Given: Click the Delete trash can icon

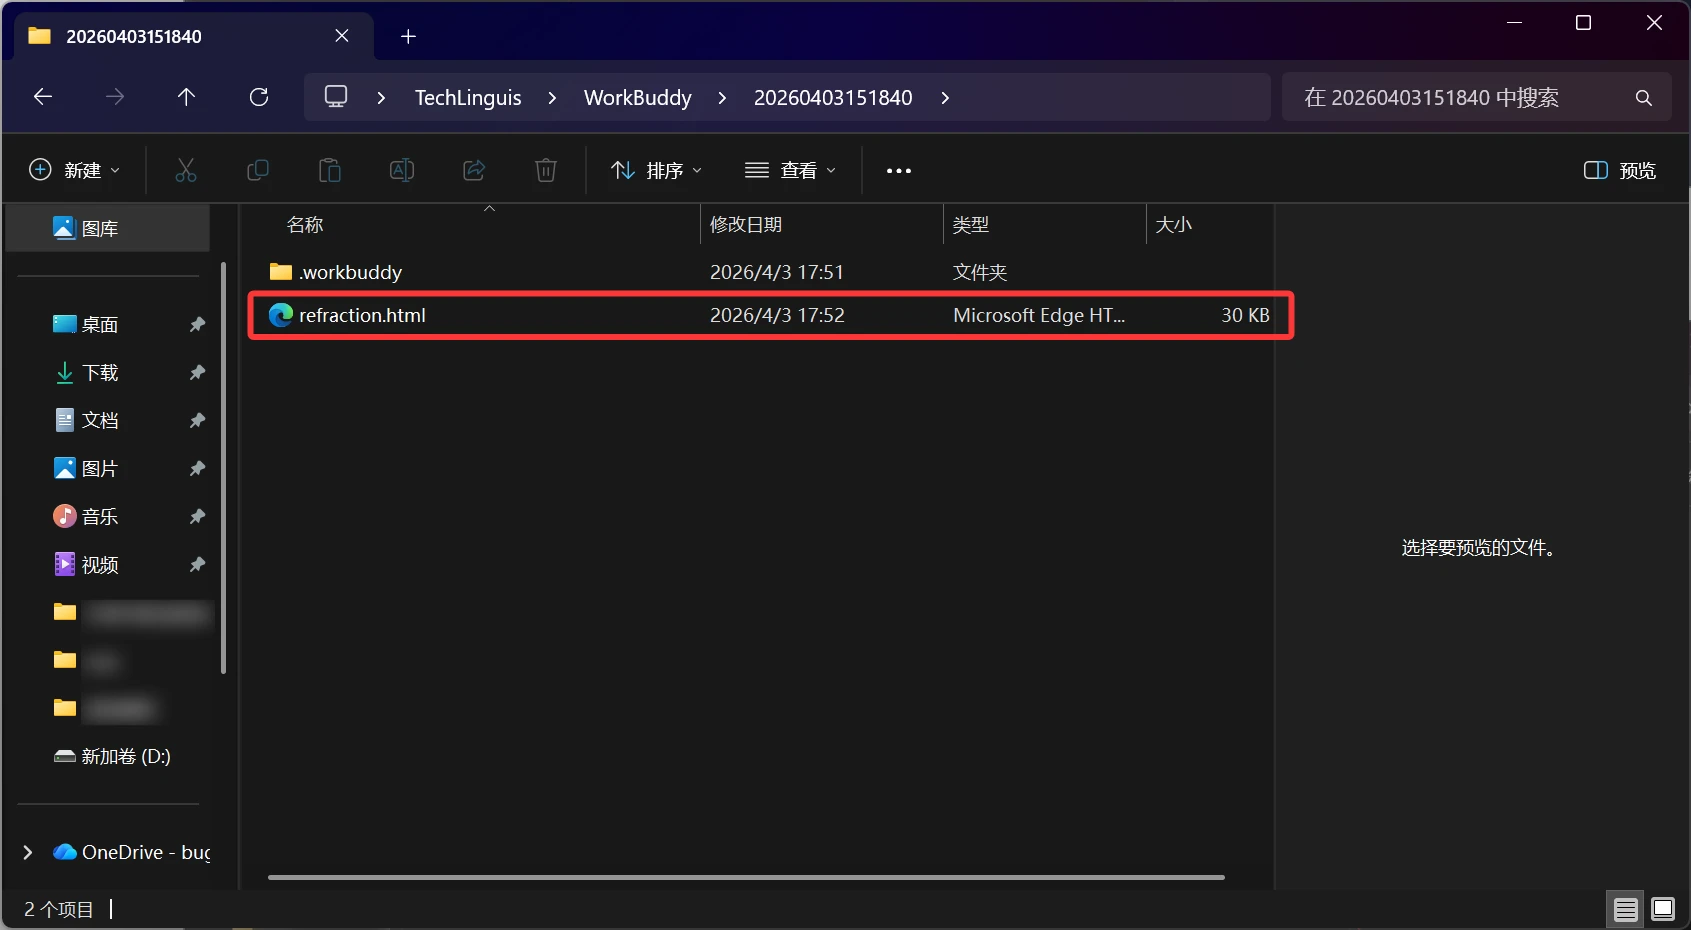Looking at the screenshot, I should pyautogui.click(x=546, y=170).
